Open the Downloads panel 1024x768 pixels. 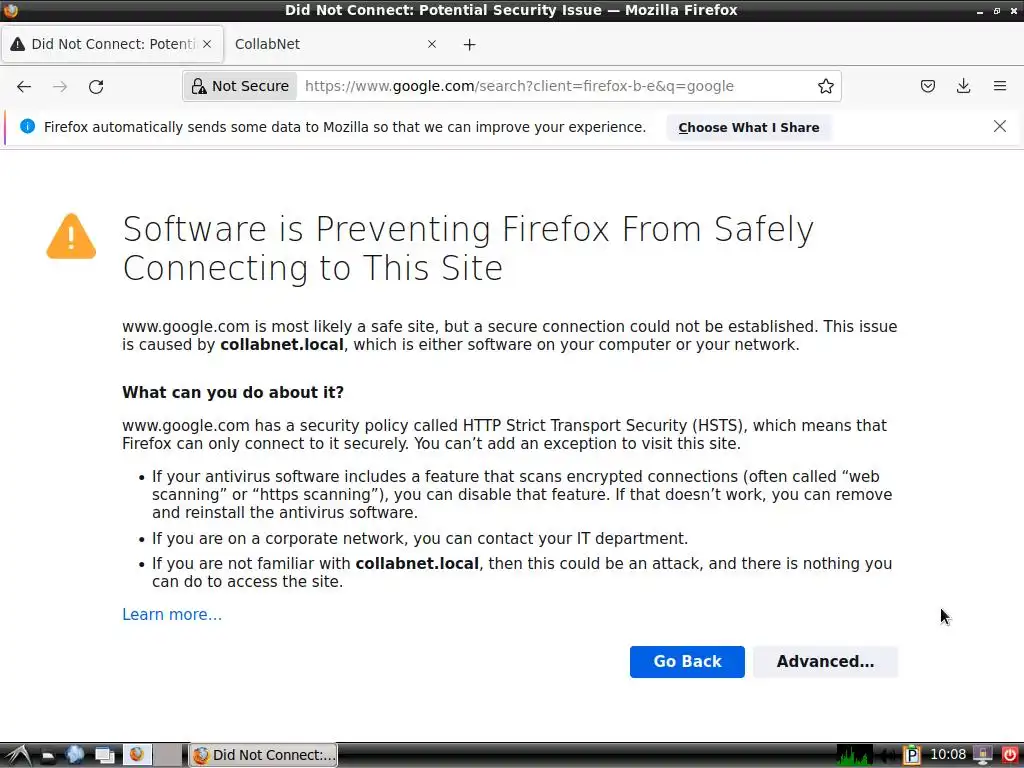963,86
